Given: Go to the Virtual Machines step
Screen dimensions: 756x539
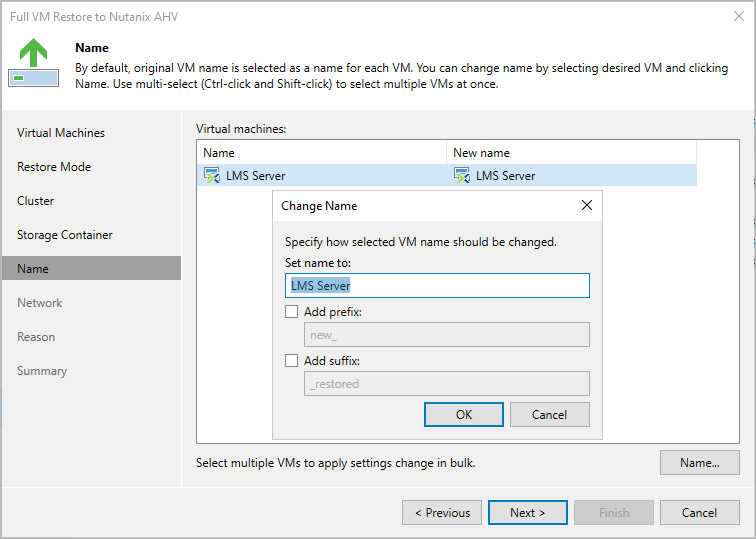Looking at the screenshot, I should (x=61, y=133).
